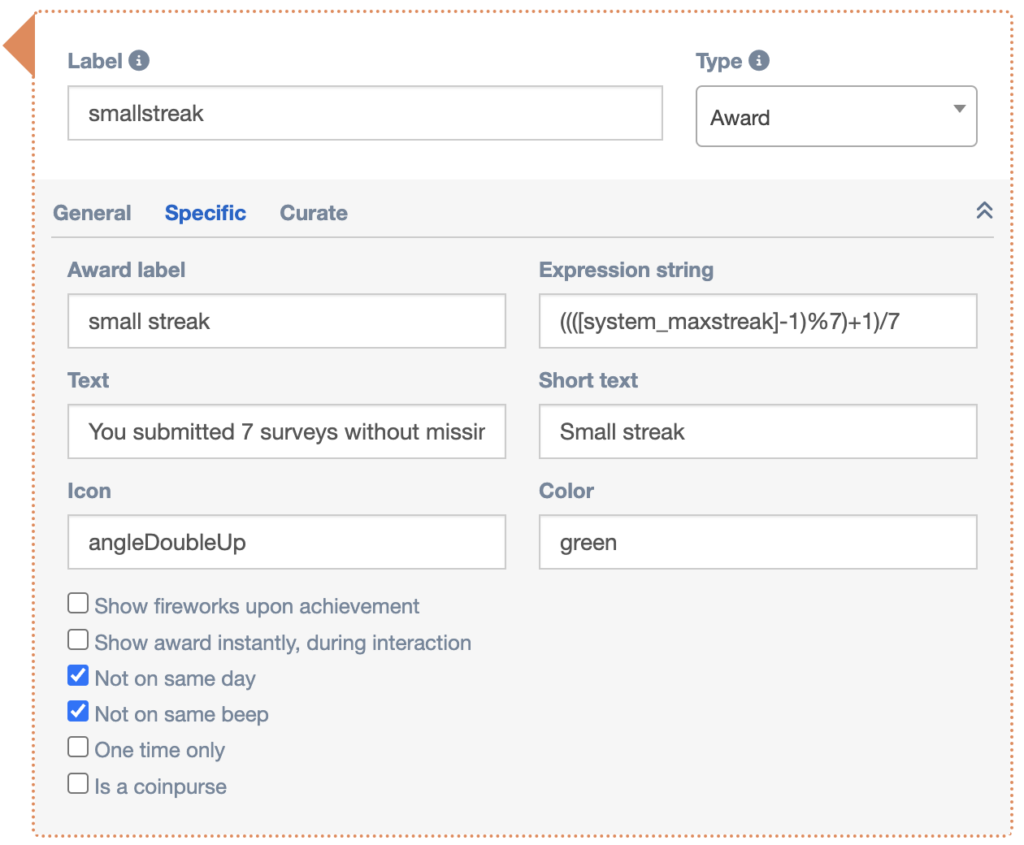
Task: Click the Icon field with angleDoubleUp
Action: click(x=286, y=543)
